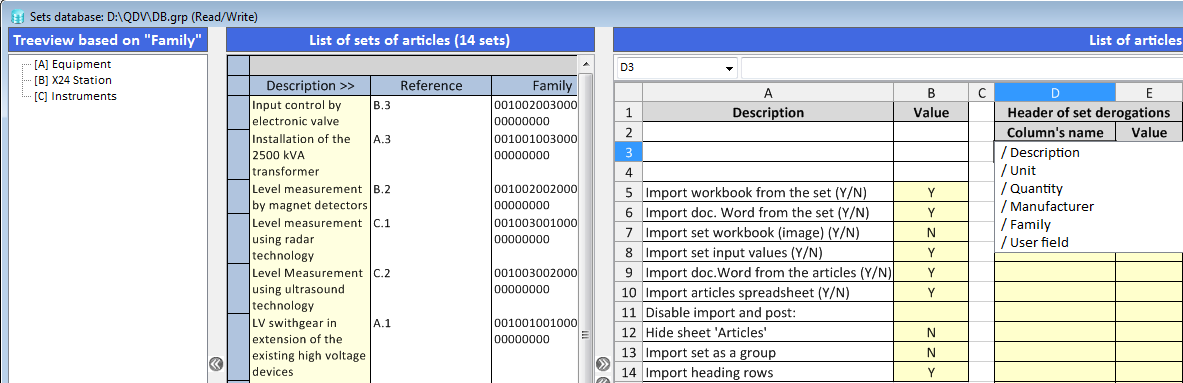Click the Reference column header
The height and width of the screenshot is (383, 1183).
431,85
